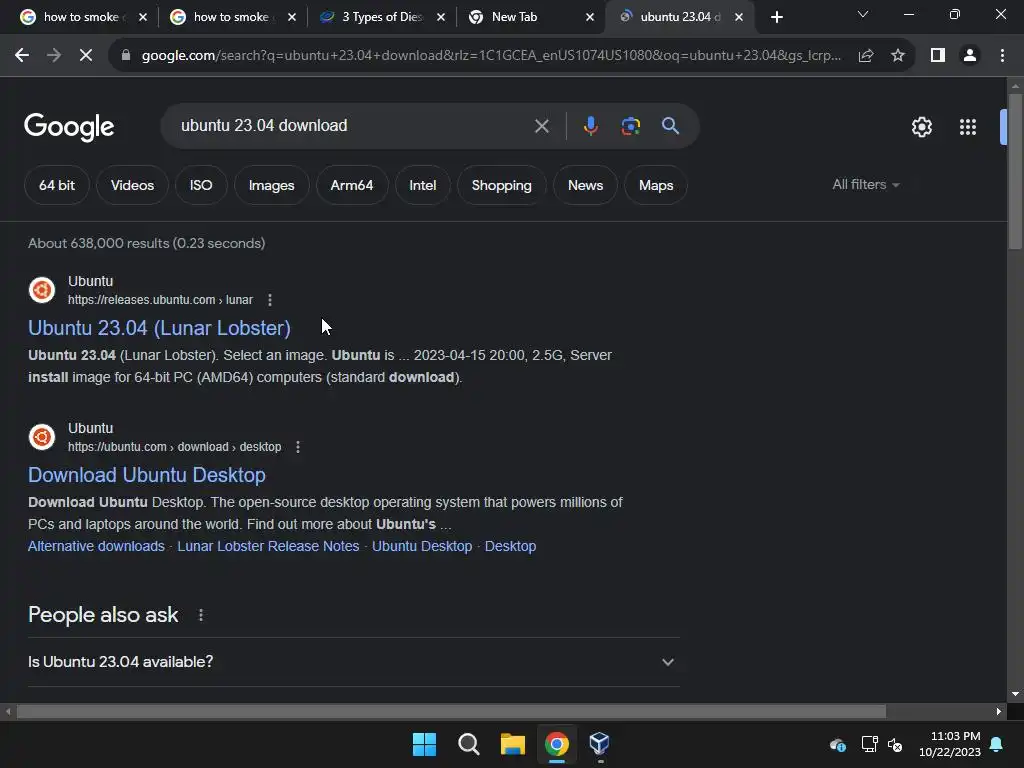Open a new tab with the plus button
Viewport: 1024px width, 768px height.
[776, 17]
